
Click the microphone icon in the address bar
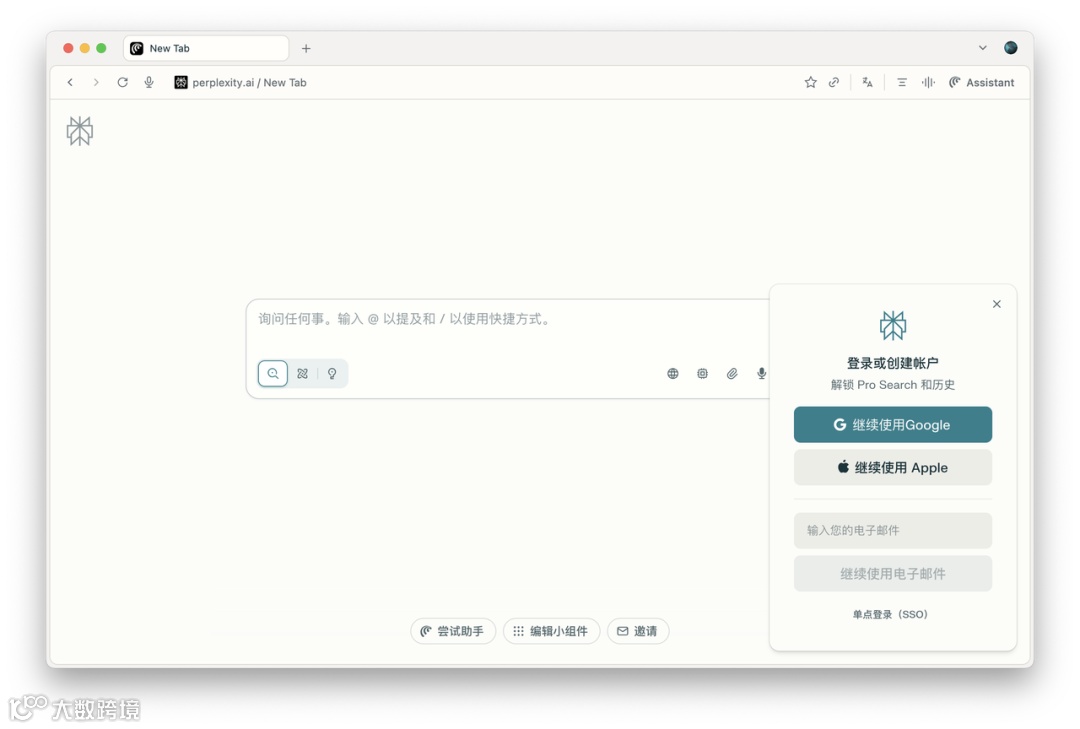(x=149, y=82)
